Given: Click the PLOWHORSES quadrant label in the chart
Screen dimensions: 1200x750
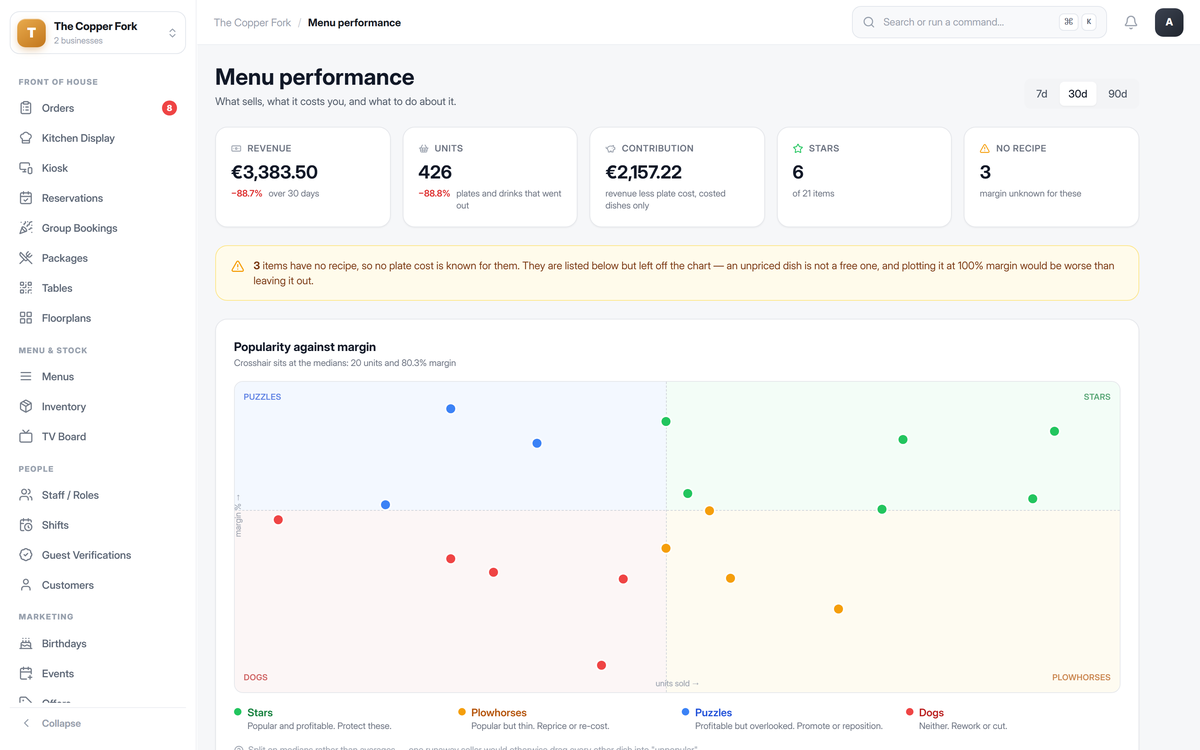Looking at the screenshot, I should coord(1081,677).
